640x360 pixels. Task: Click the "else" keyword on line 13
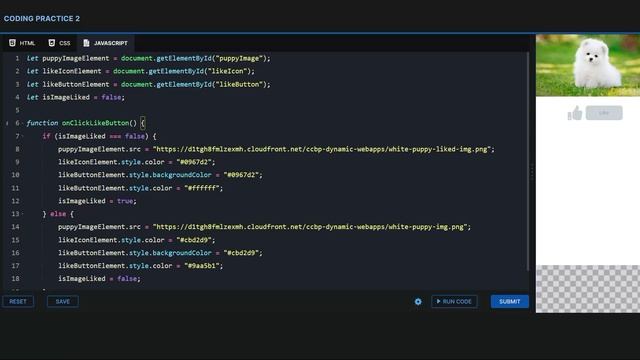coord(58,214)
